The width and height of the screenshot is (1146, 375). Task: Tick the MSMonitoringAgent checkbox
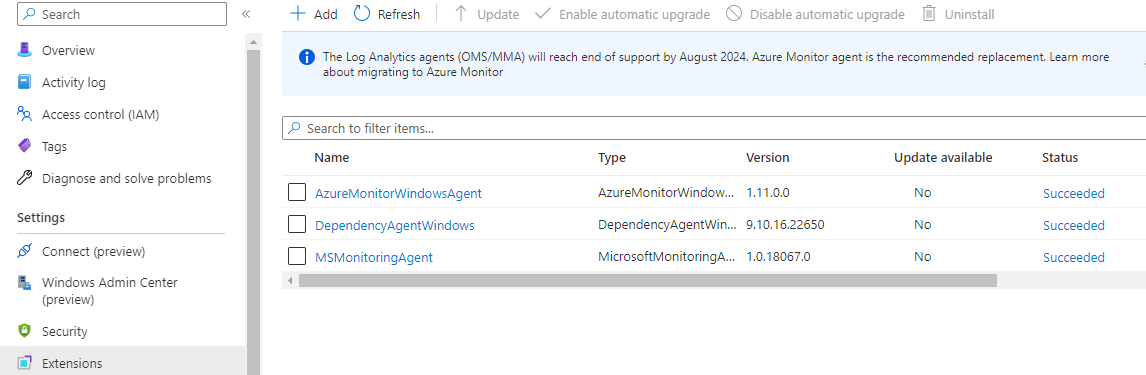click(x=297, y=257)
